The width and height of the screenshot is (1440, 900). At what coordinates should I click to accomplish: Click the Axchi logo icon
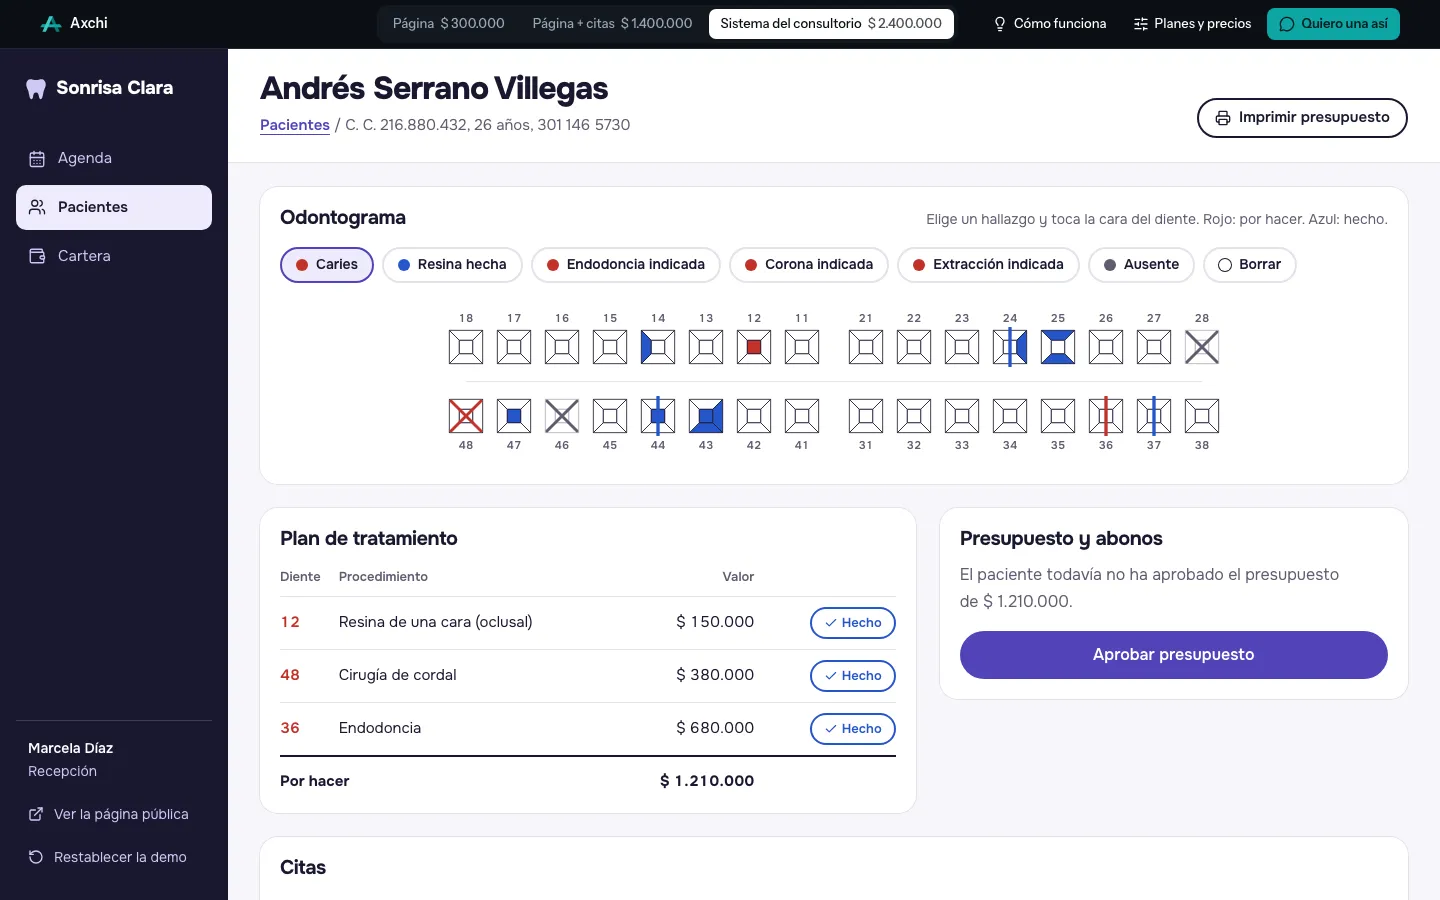[51, 24]
